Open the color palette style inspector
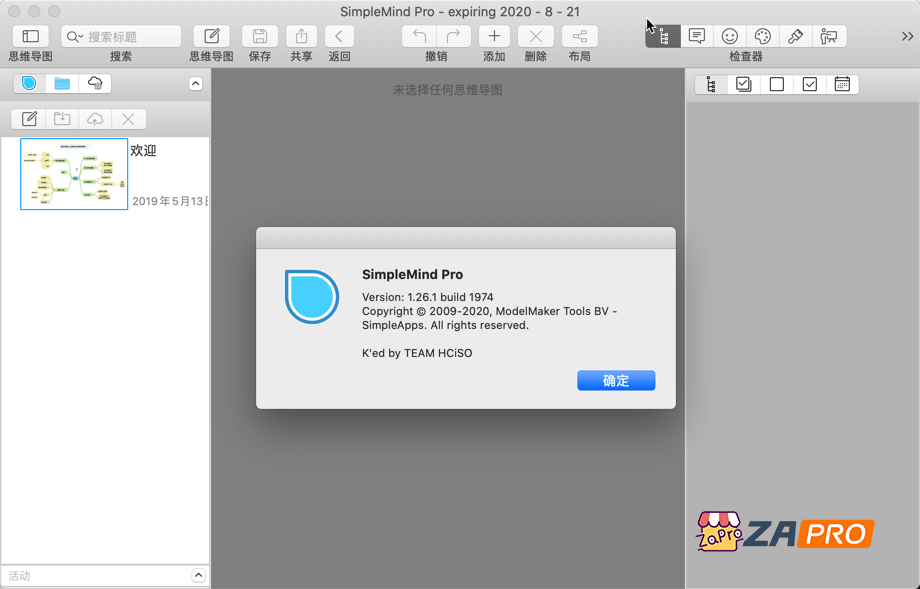Image resolution: width=920 pixels, height=589 pixels. (763, 37)
